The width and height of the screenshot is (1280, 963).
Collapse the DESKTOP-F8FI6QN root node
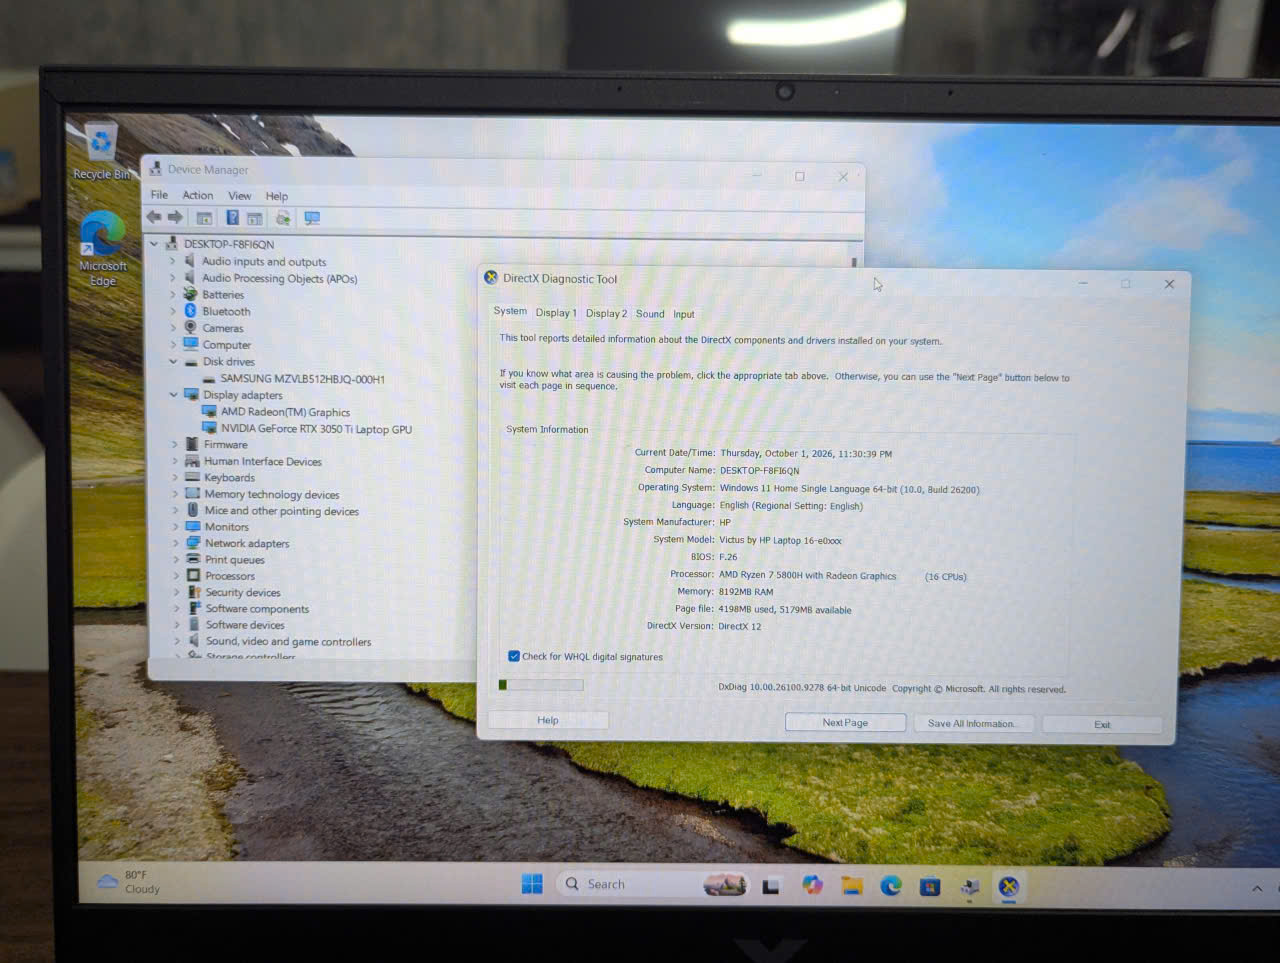(x=154, y=244)
